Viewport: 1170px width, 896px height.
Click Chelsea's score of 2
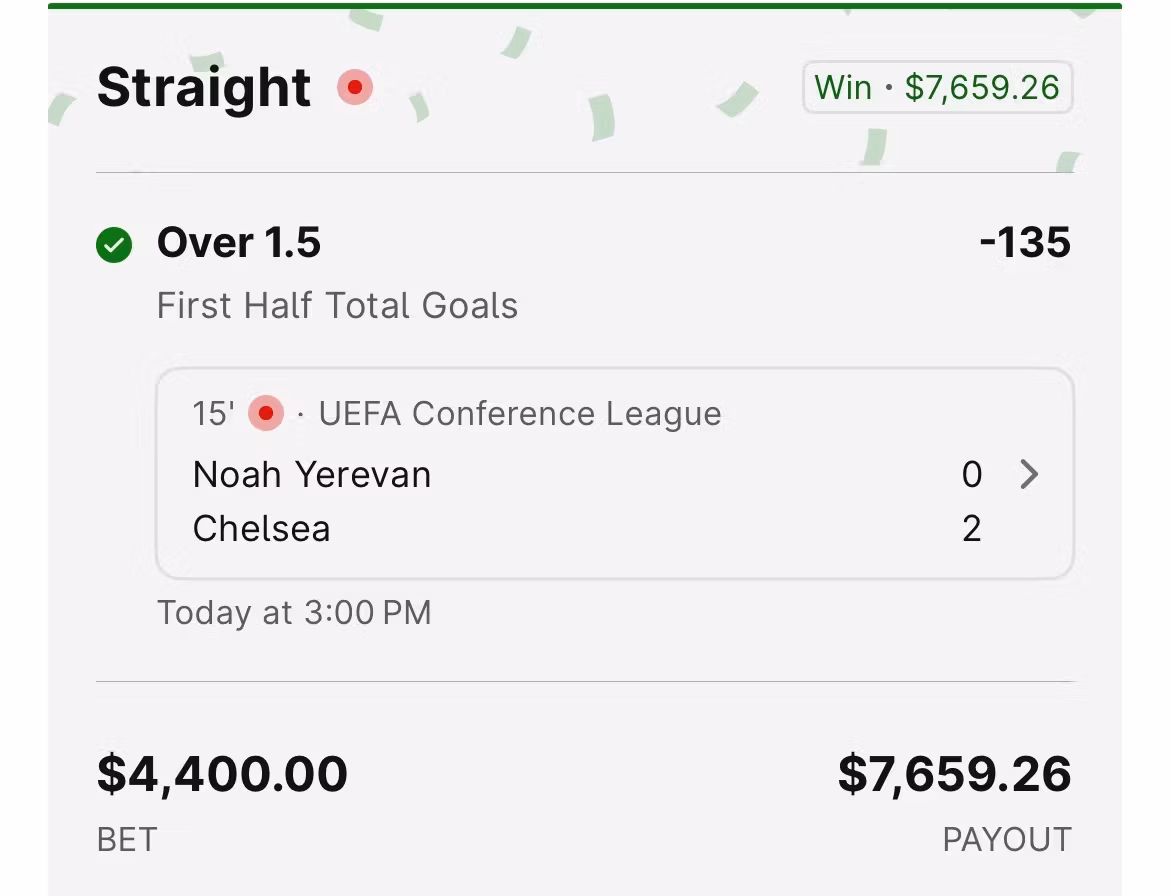[971, 528]
